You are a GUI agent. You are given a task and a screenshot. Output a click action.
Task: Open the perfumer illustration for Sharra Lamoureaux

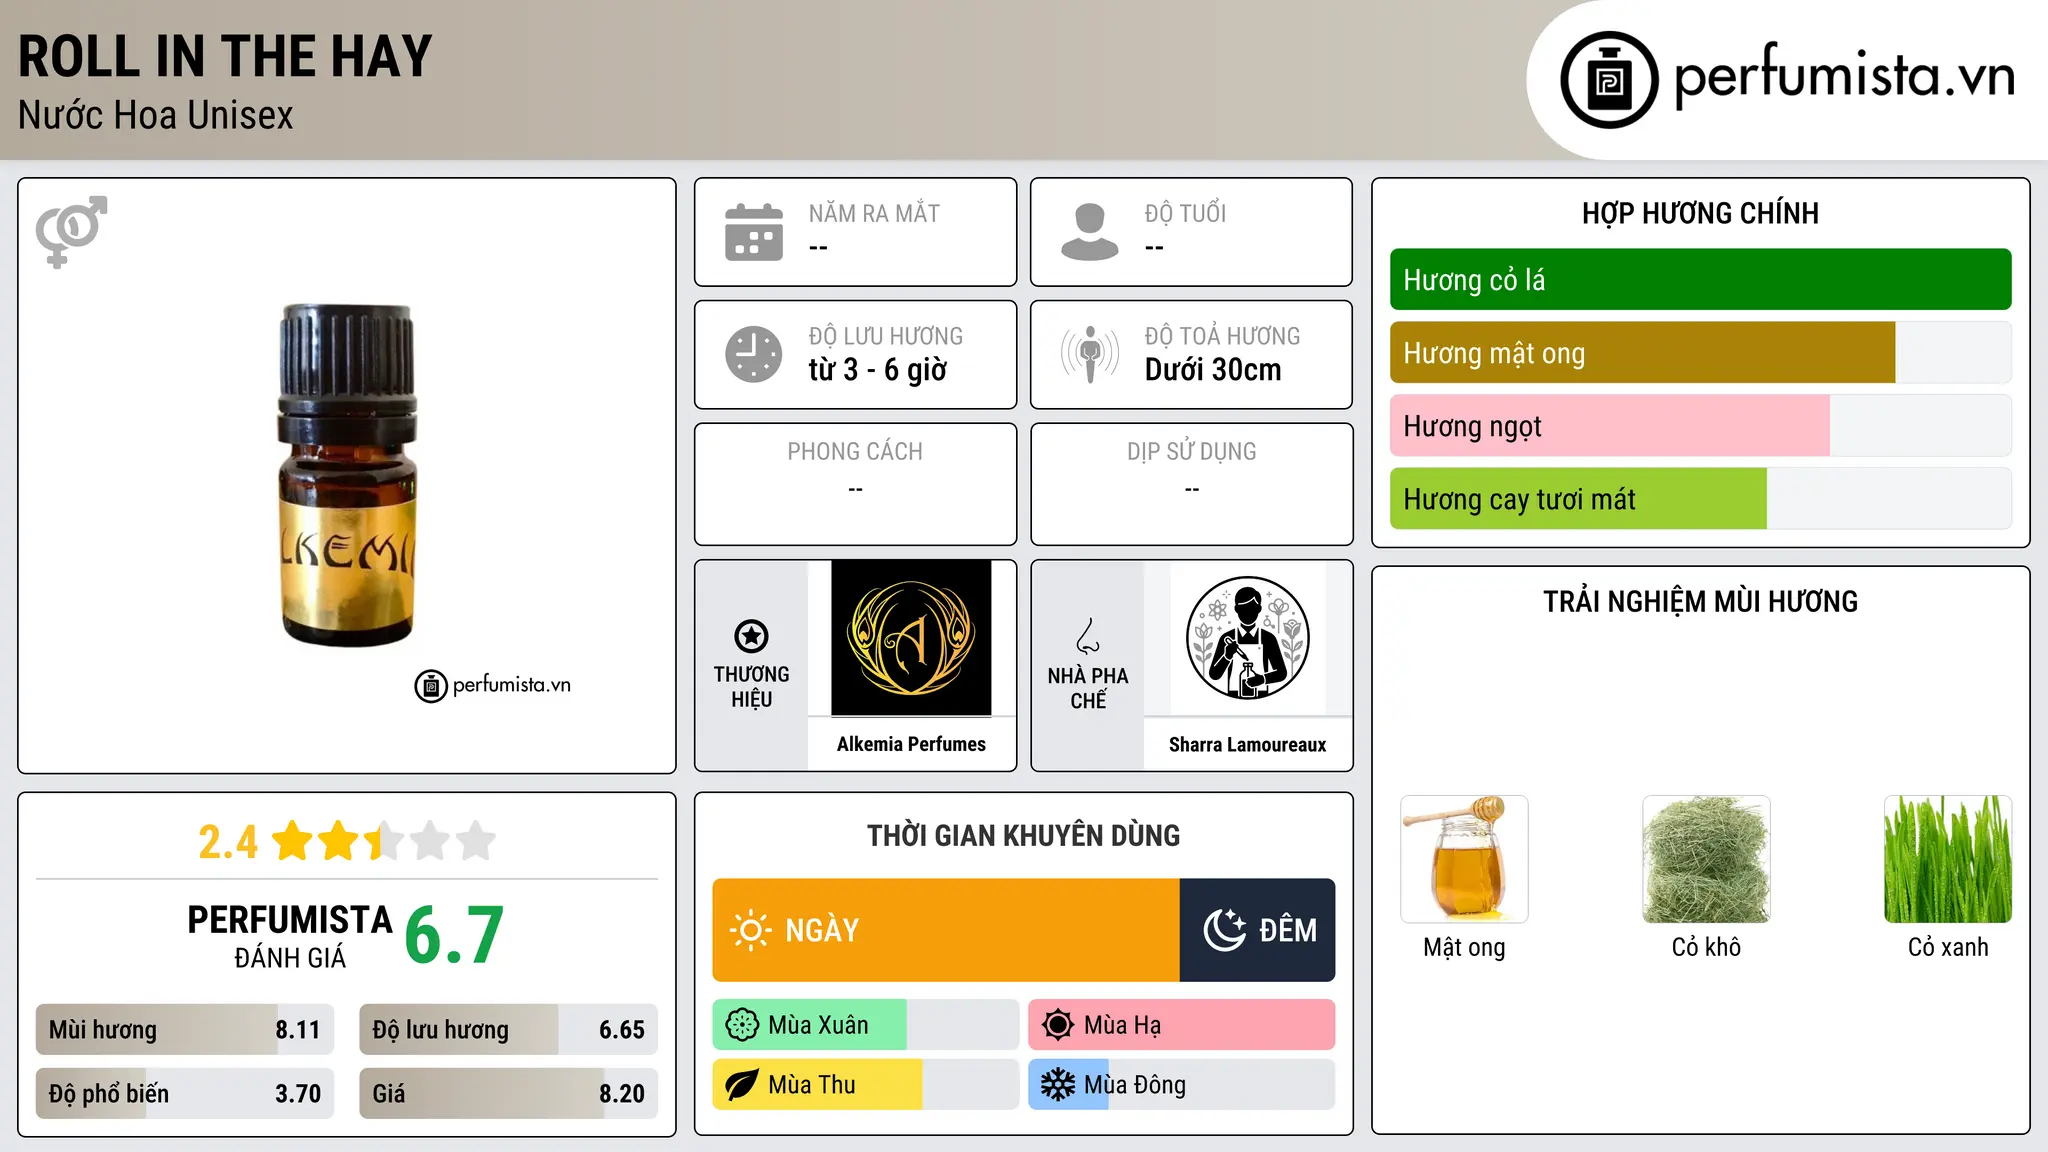1247,638
